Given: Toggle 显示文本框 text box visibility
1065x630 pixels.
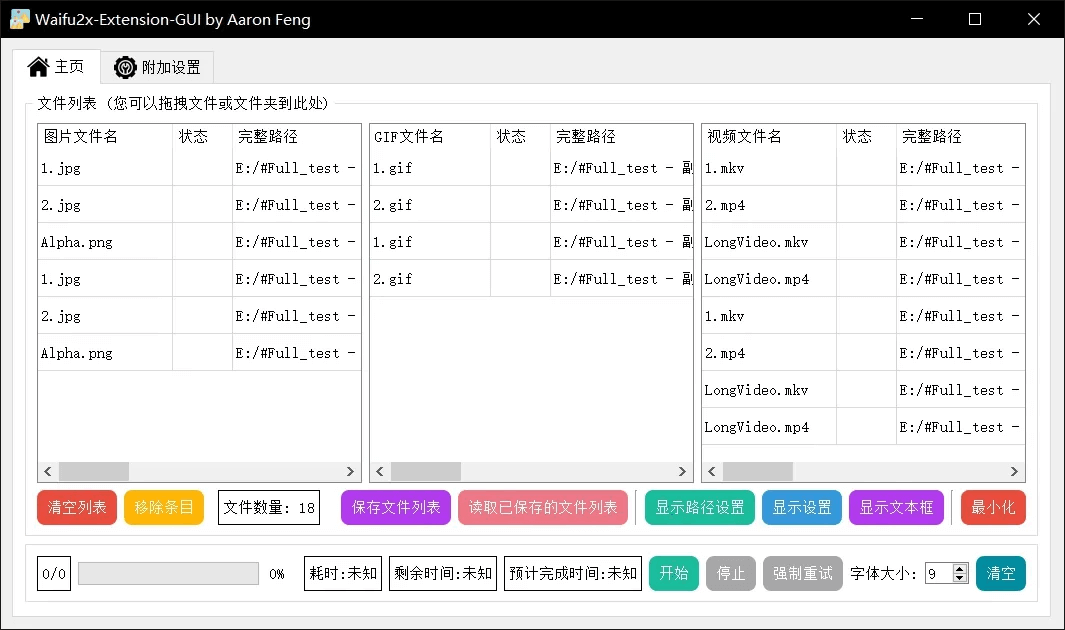Looking at the screenshot, I should 896,508.
